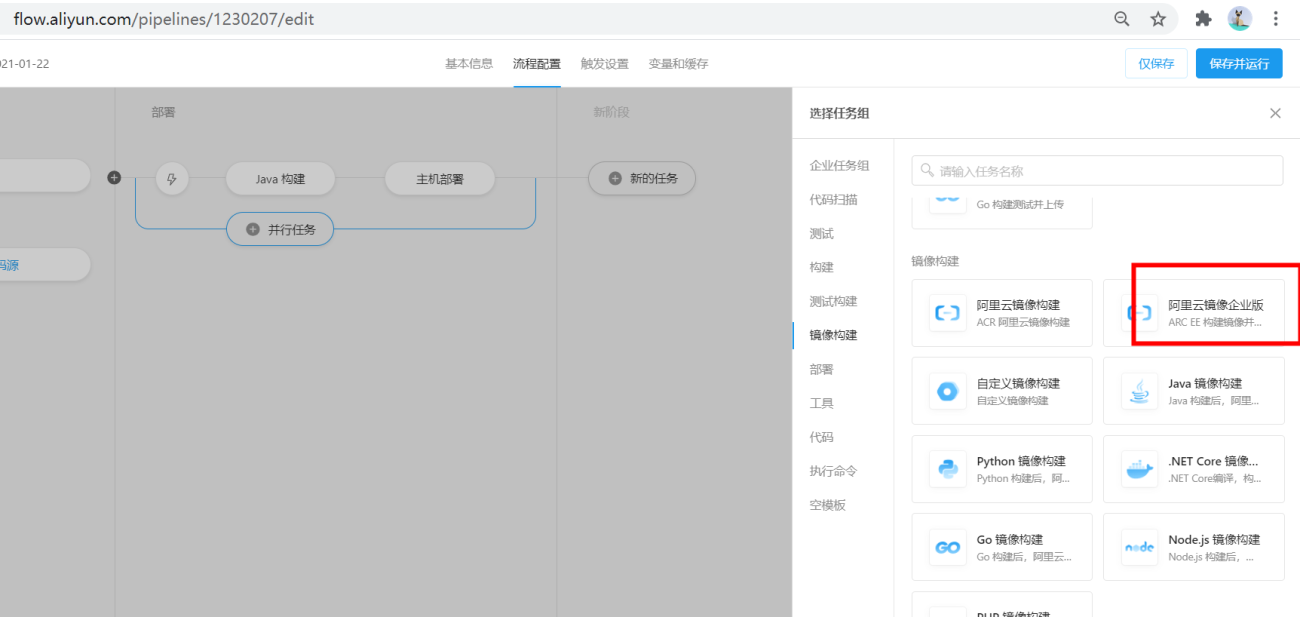
Task: Select 测试构建 category
Action: tap(833, 301)
